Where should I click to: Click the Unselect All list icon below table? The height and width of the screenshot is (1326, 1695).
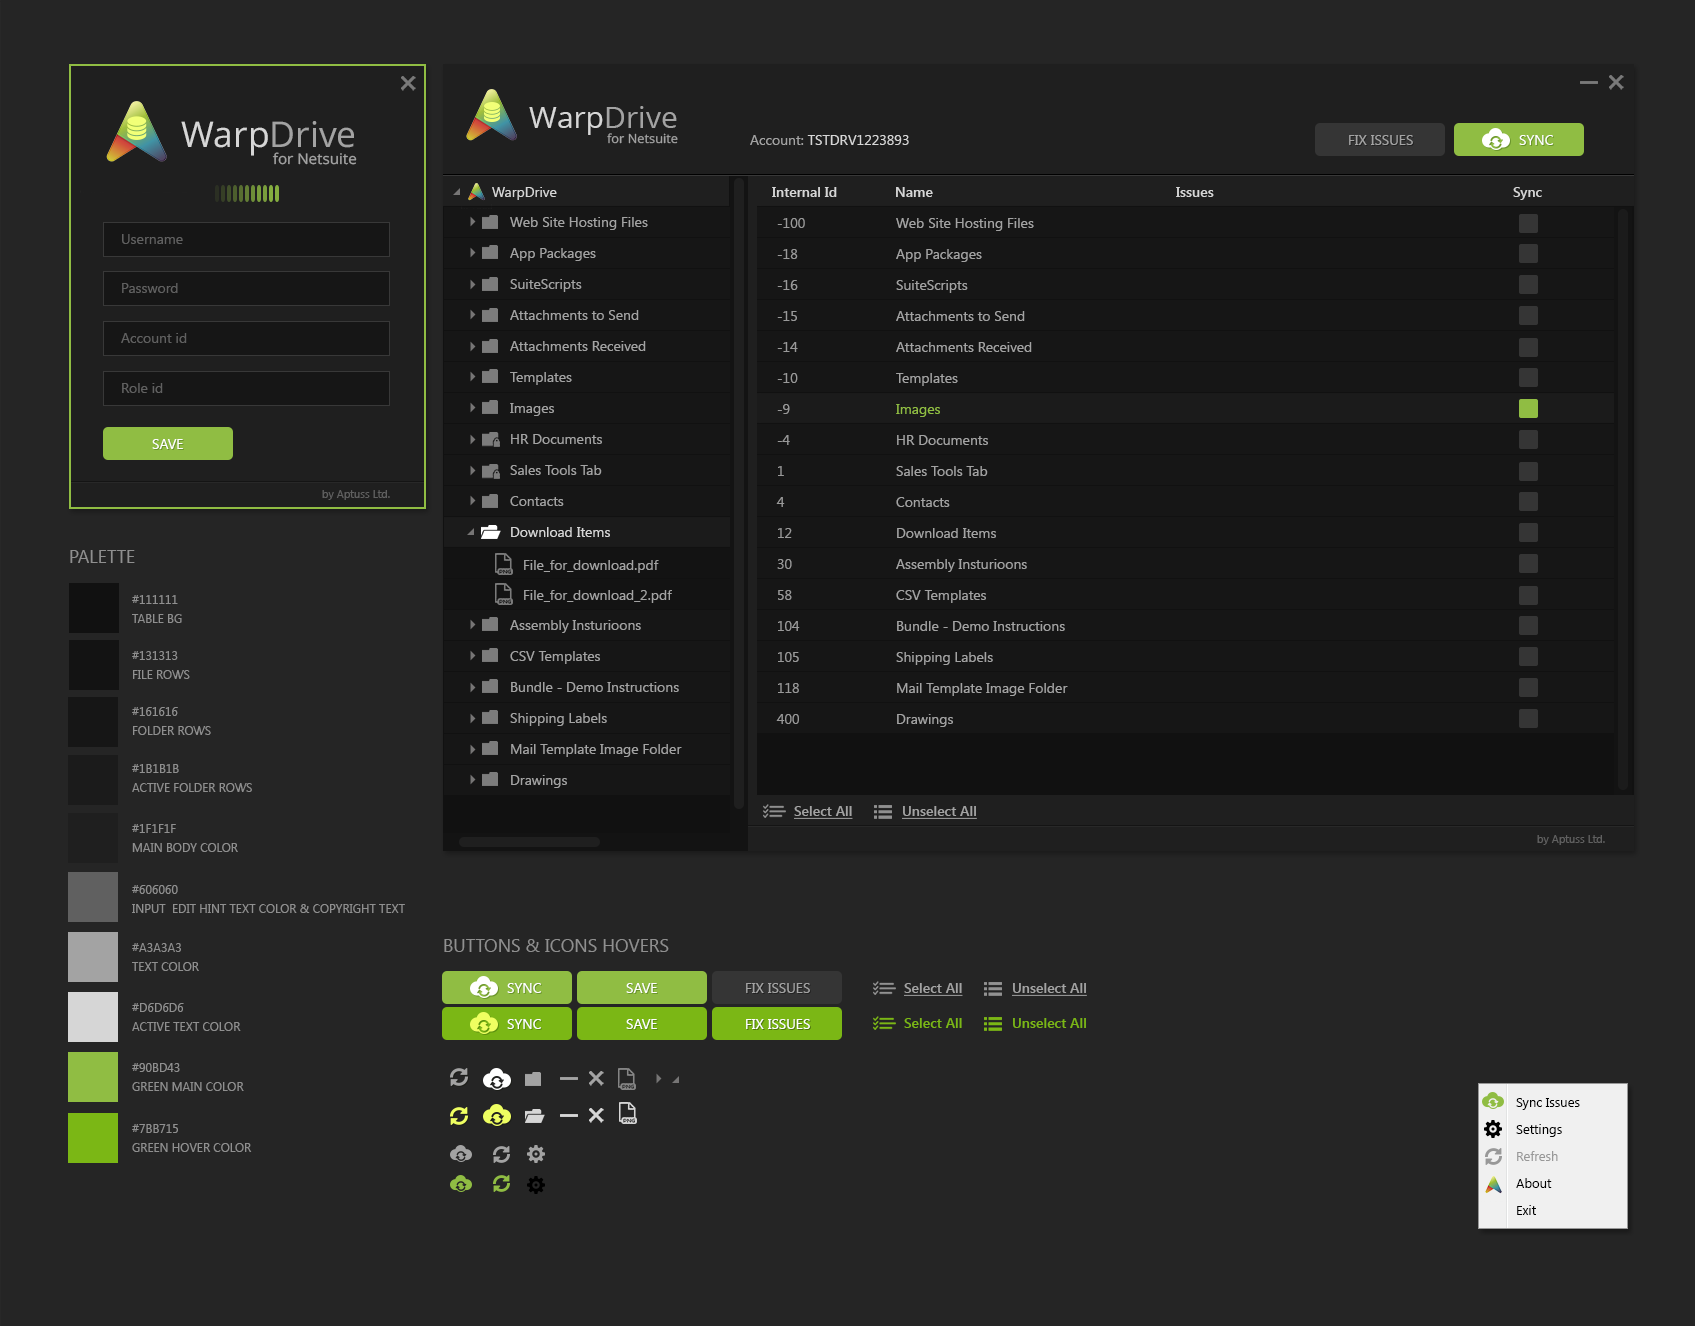[x=882, y=812]
